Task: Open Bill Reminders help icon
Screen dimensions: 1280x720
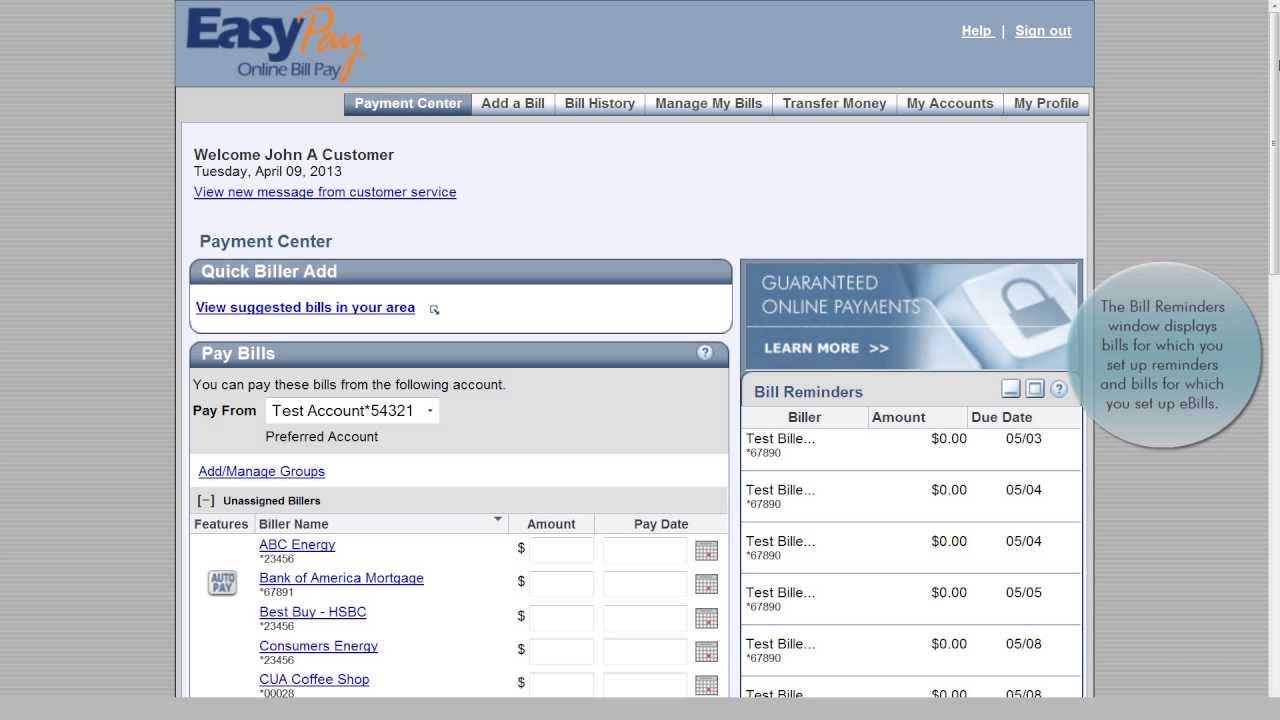Action: [1059, 389]
